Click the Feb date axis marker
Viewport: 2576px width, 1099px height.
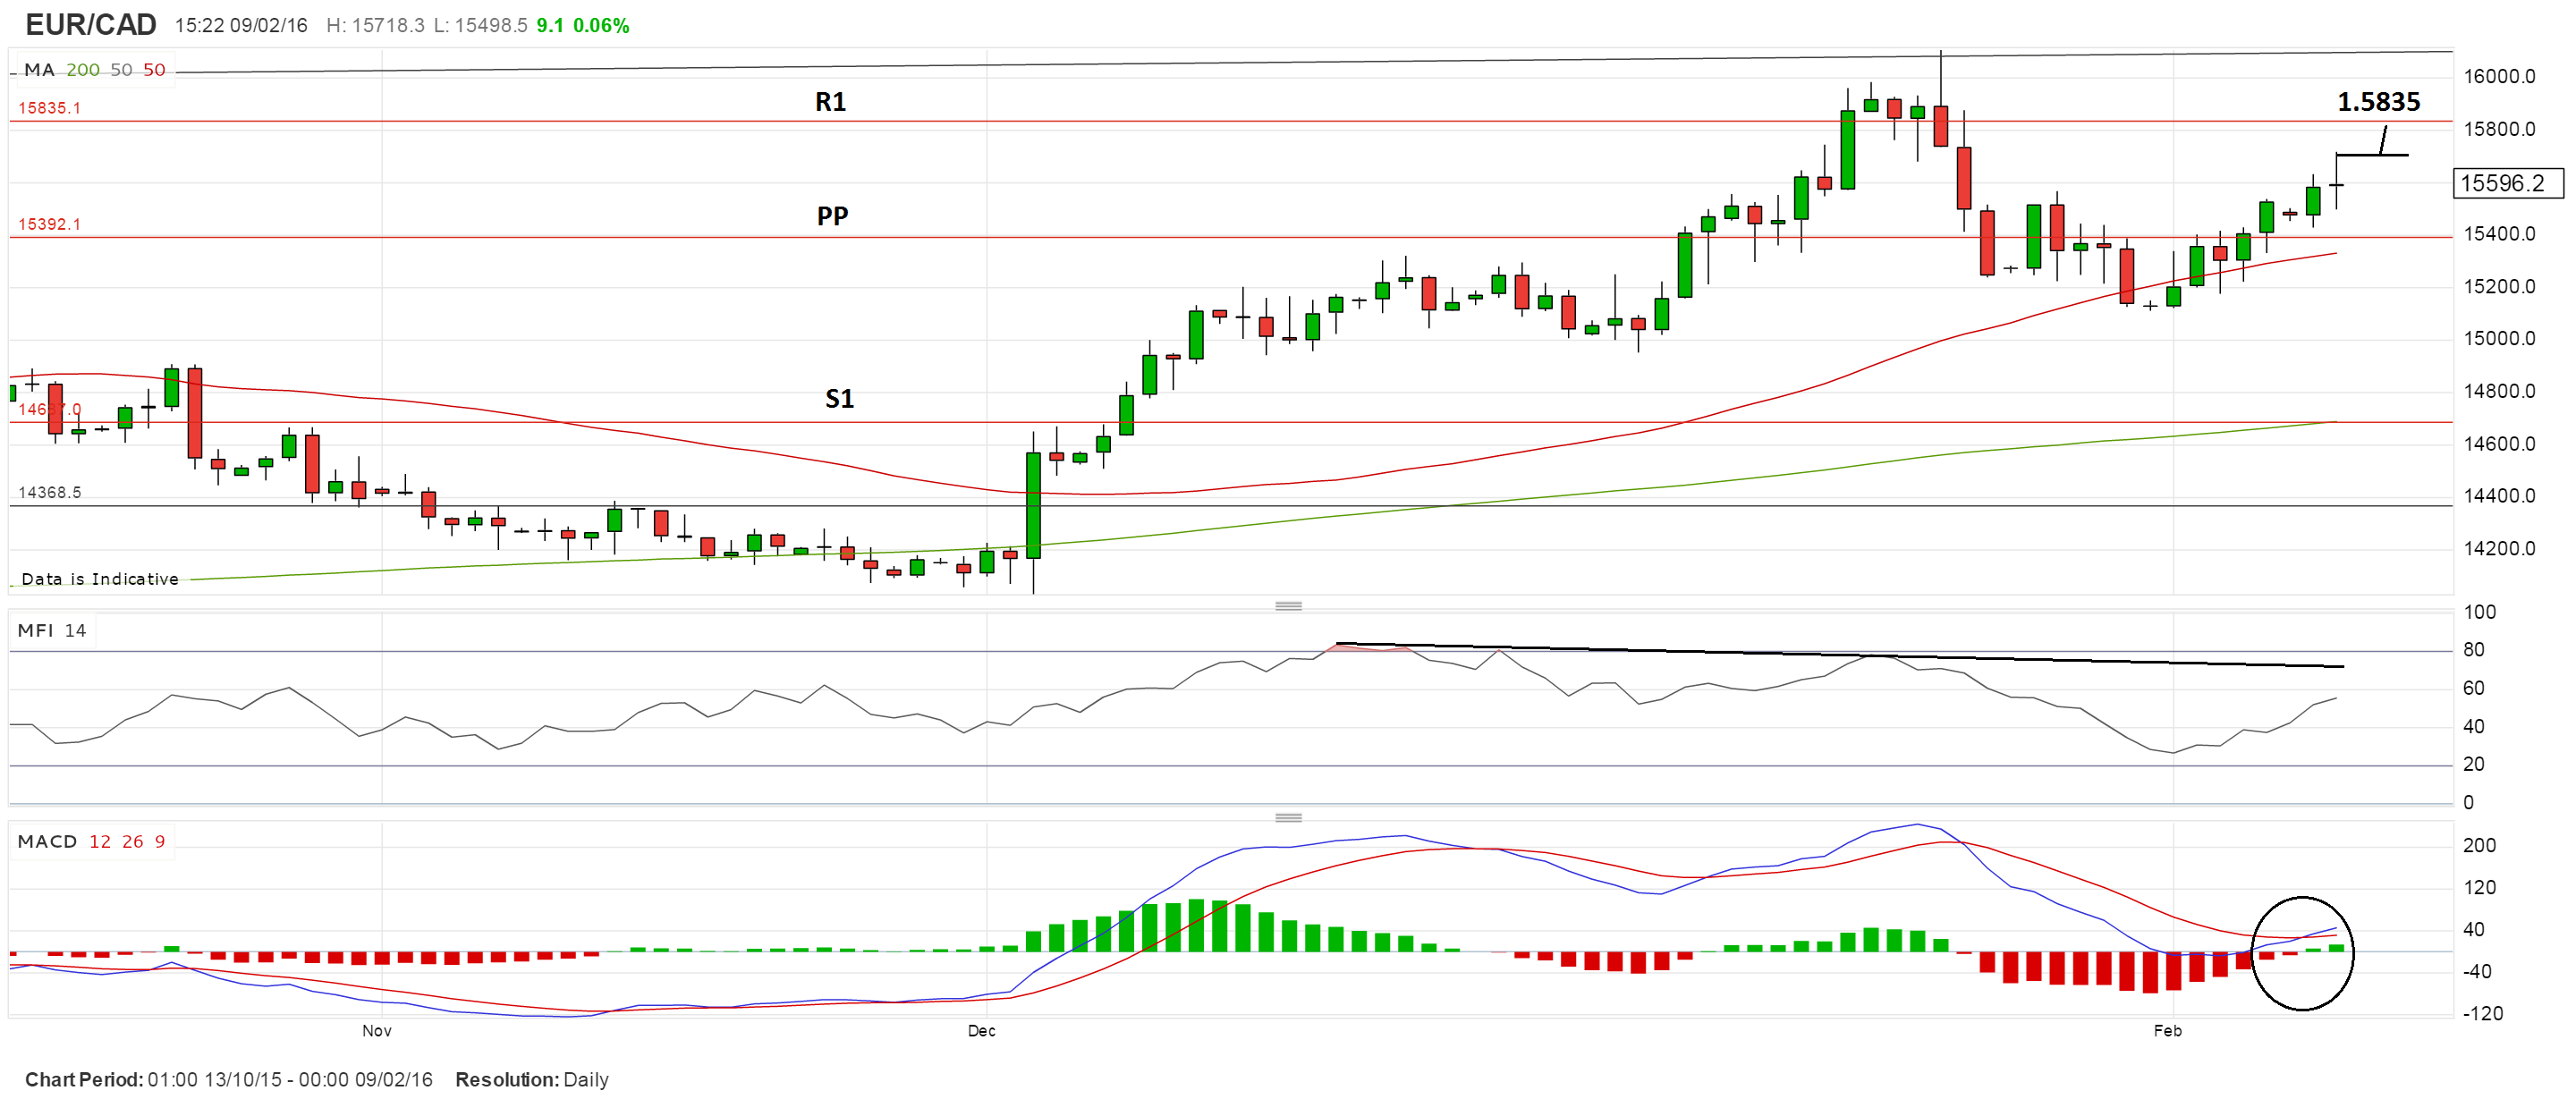[x=2167, y=1030]
